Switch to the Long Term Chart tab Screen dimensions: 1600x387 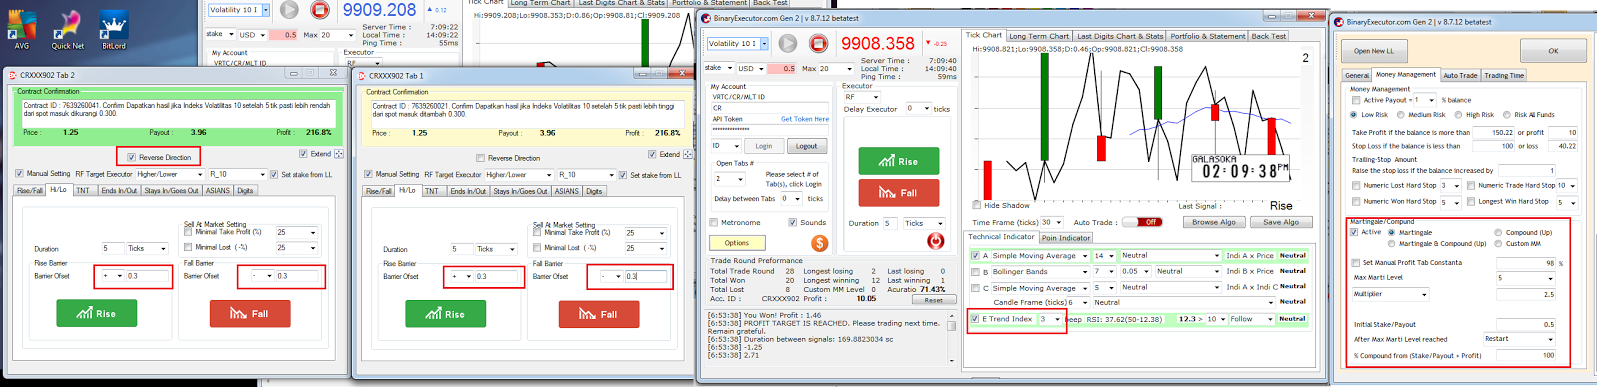pyautogui.click(x=1038, y=36)
